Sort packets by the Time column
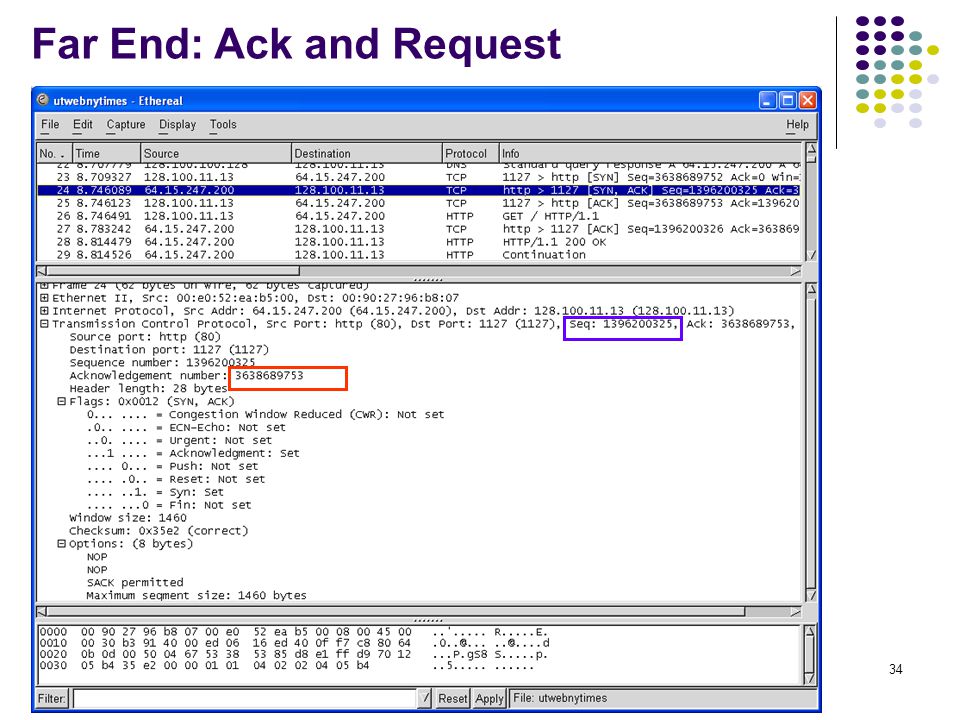The height and width of the screenshot is (720, 960). (107, 153)
